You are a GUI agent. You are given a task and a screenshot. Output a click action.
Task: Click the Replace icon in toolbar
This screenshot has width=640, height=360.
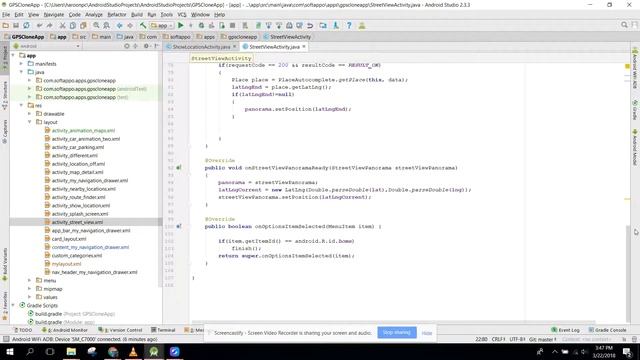[x=107, y=25]
